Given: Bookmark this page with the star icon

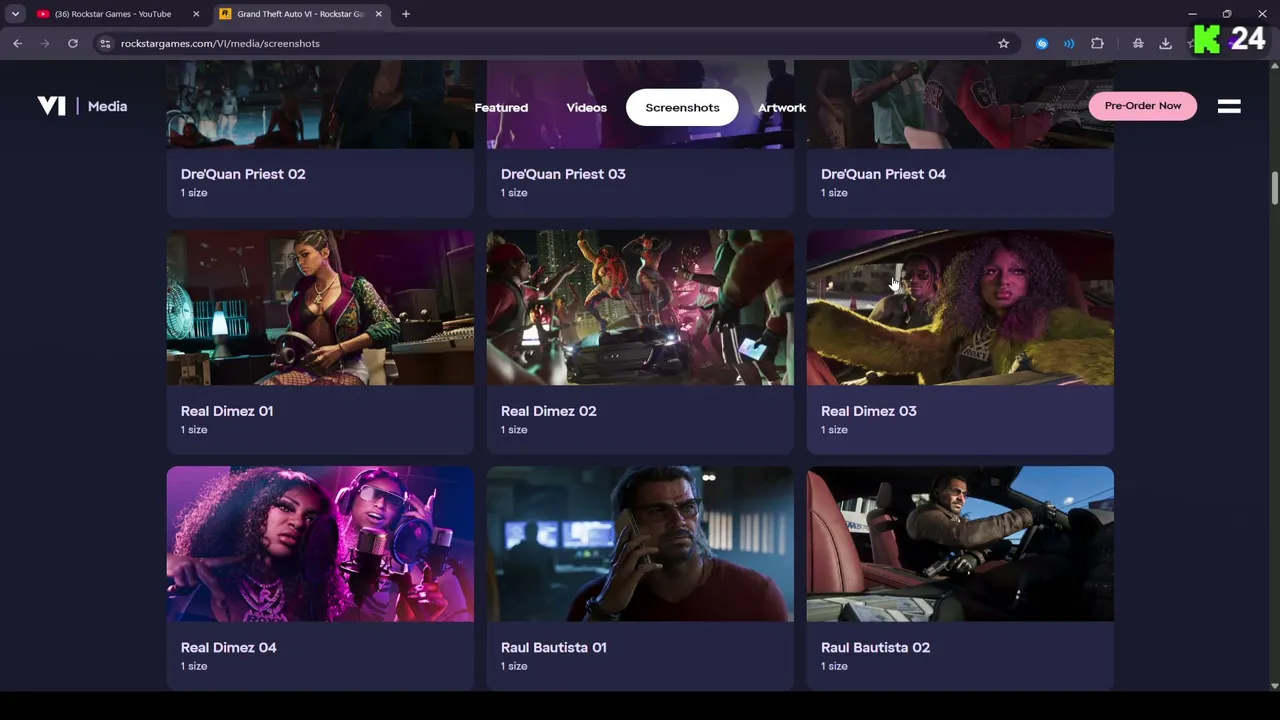Looking at the screenshot, I should pyautogui.click(x=1003, y=43).
